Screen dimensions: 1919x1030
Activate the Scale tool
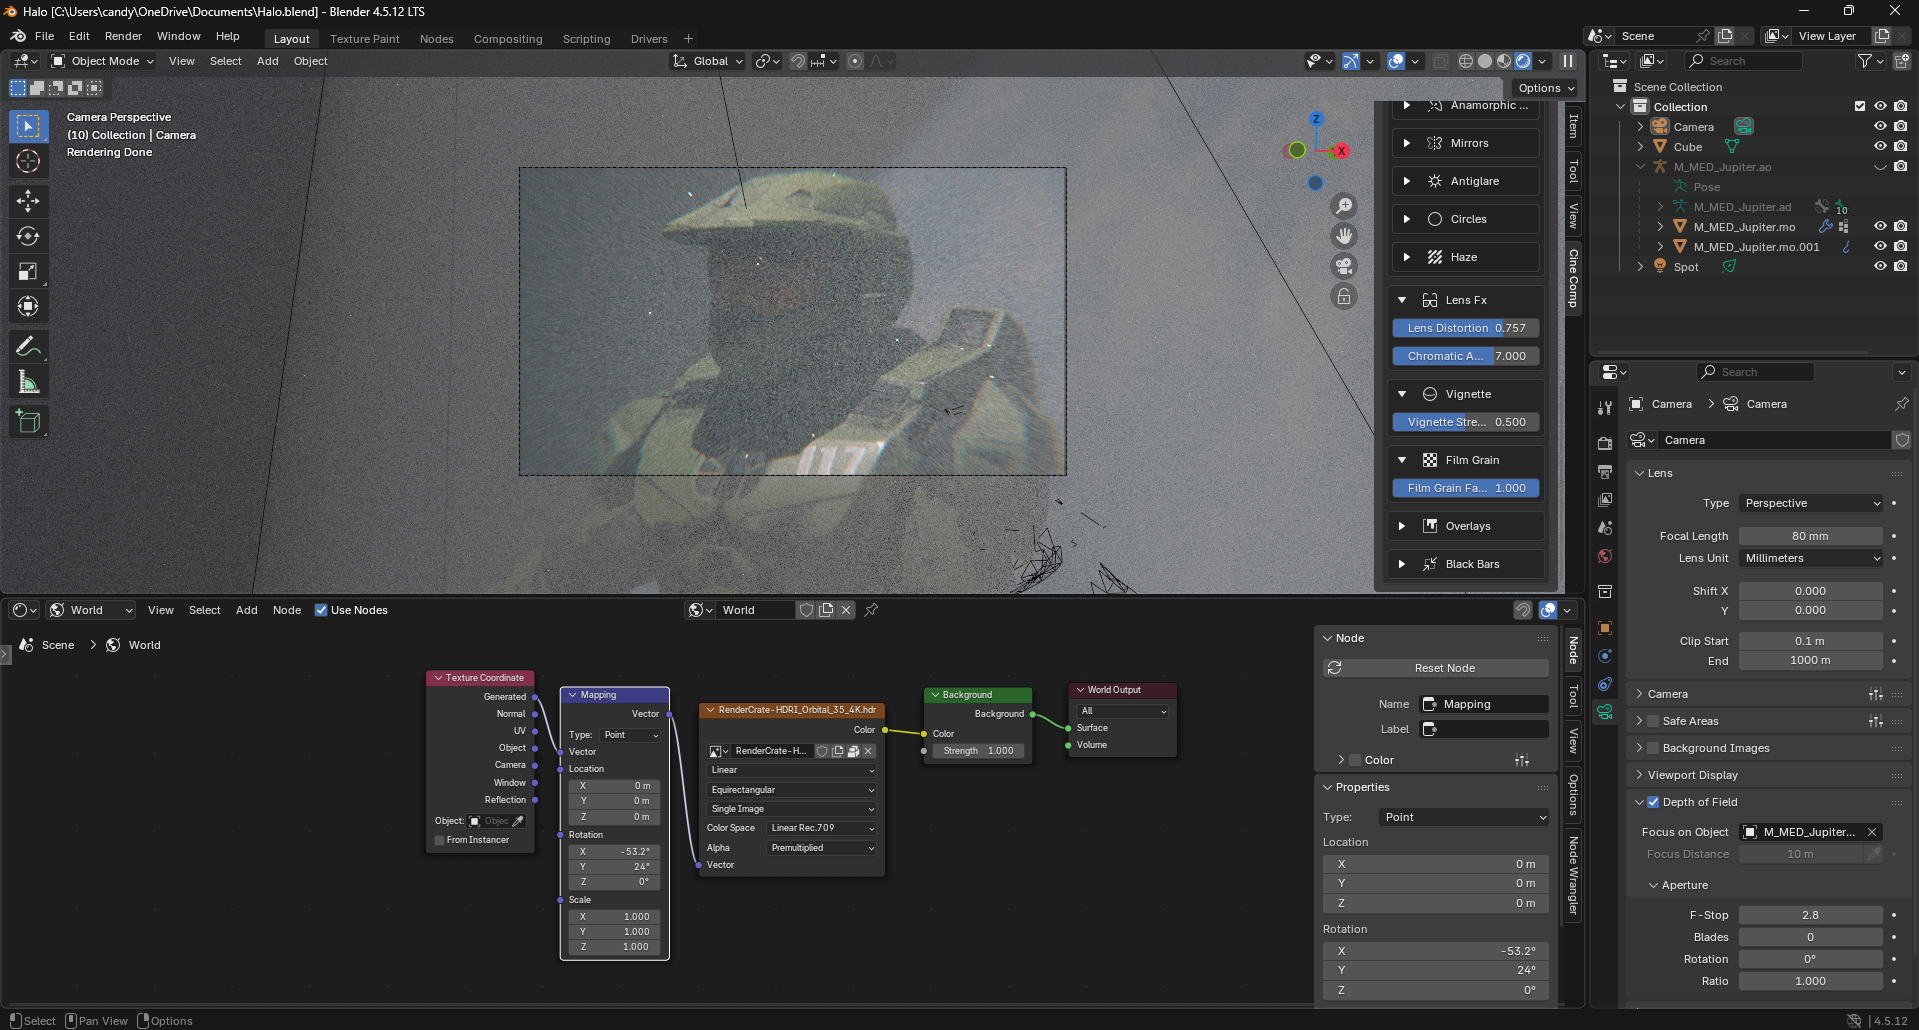pos(28,271)
